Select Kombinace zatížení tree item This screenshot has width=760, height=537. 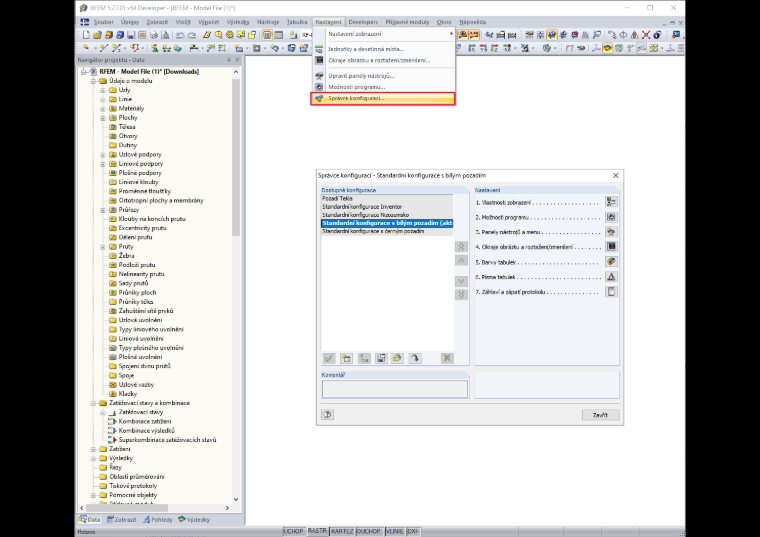click(x=145, y=422)
